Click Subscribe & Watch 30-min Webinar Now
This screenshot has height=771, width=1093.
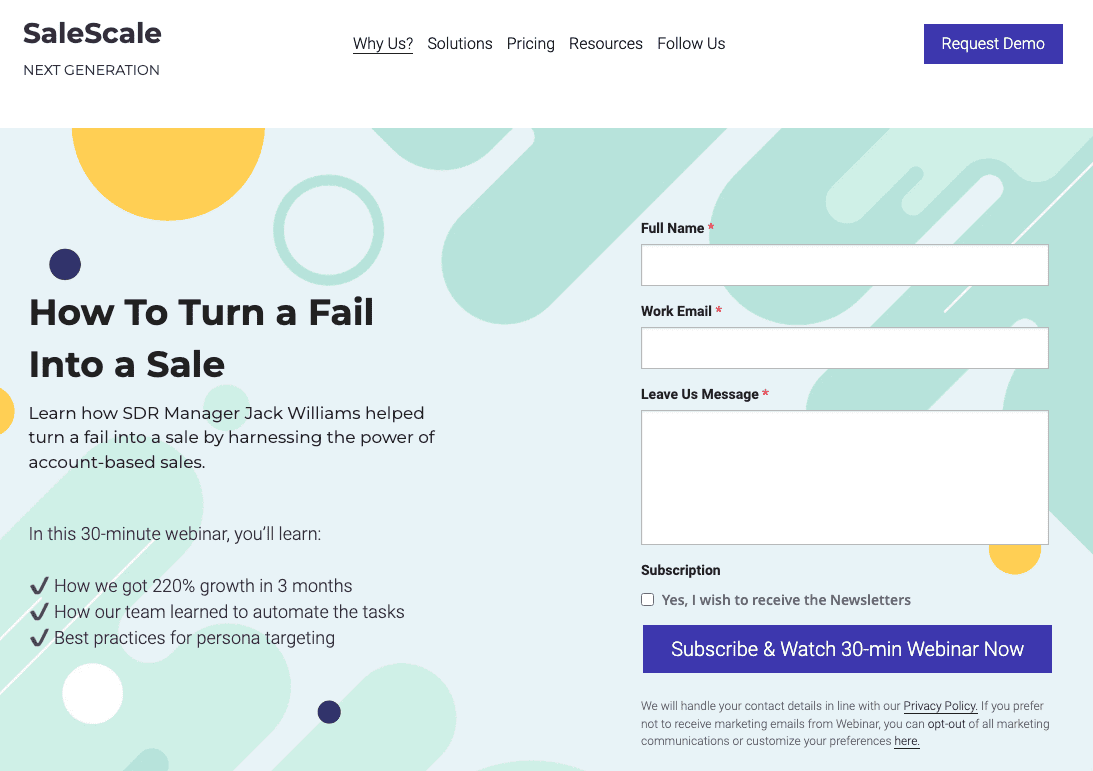tap(847, 649)
